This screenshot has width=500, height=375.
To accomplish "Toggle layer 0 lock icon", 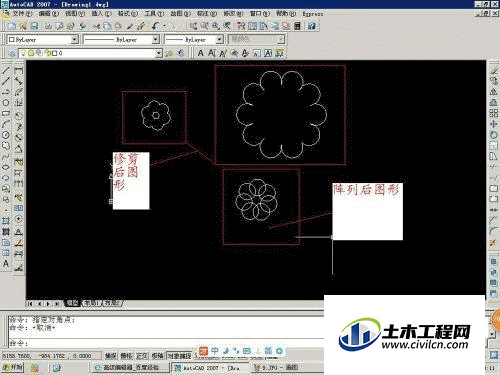I will tap(47, 53).
